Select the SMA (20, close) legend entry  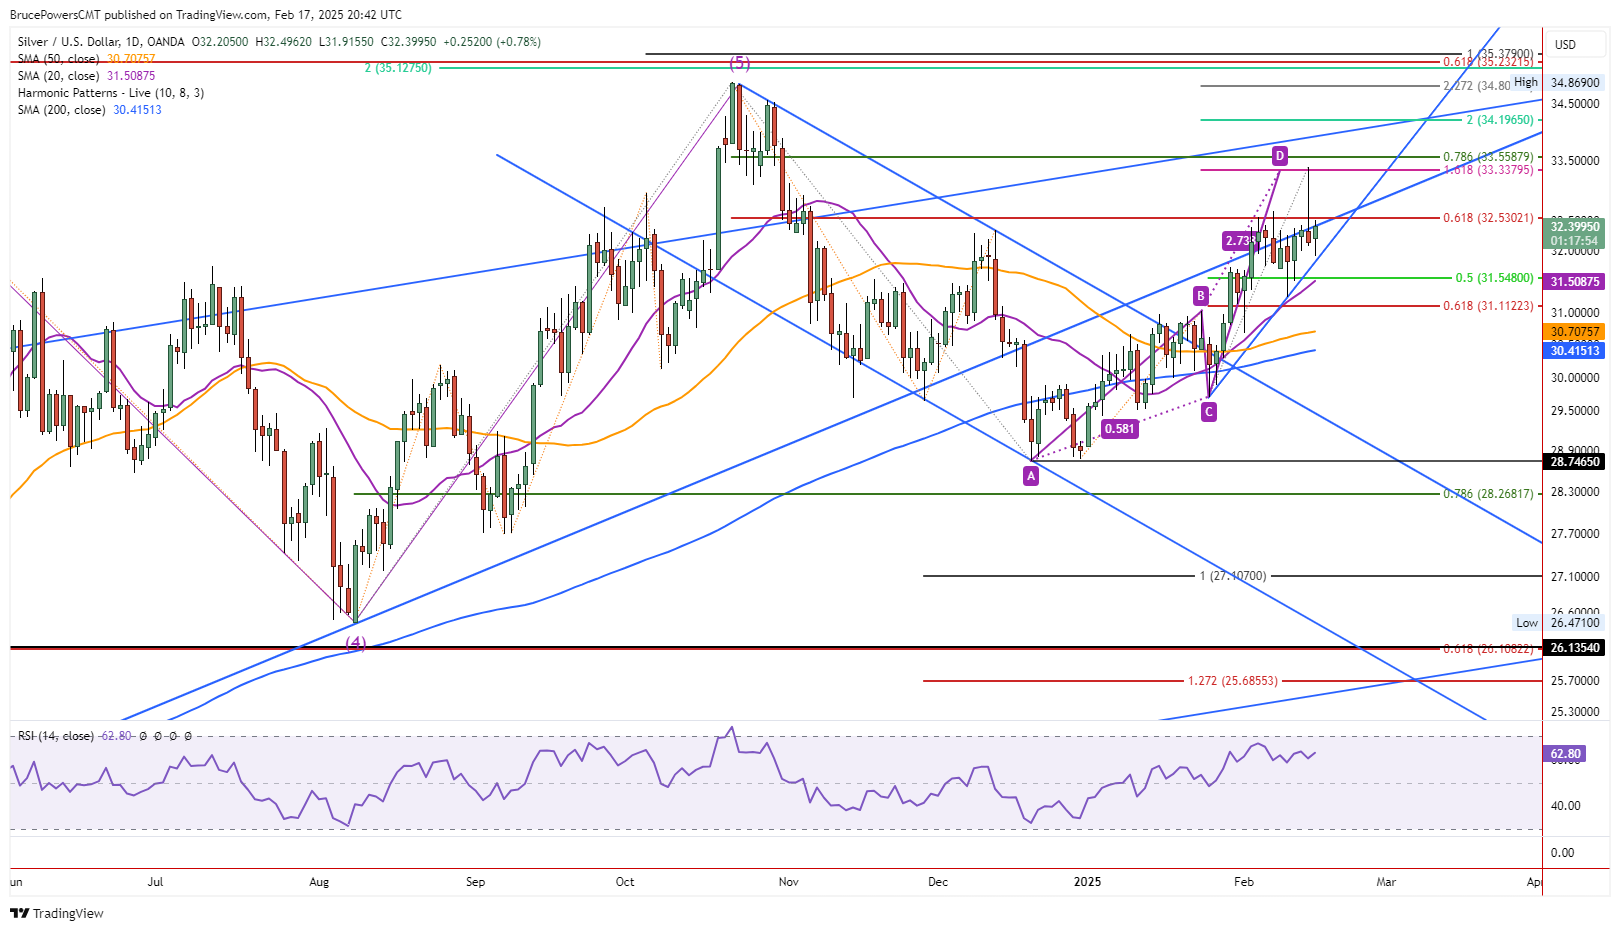(58, 76)
